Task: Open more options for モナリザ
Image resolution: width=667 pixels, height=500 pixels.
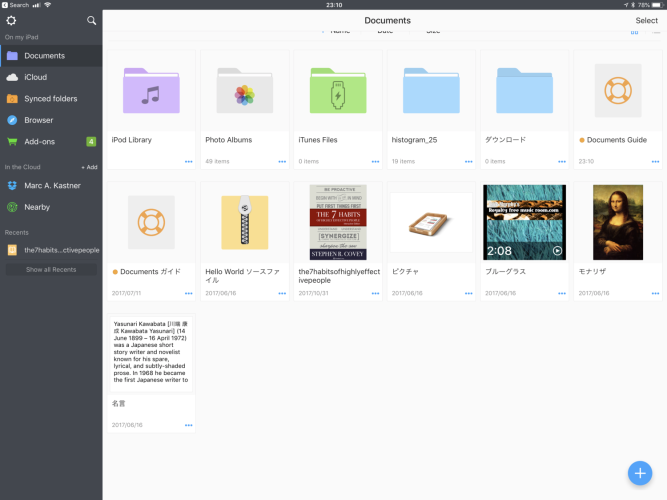Action: pos(654,293)
